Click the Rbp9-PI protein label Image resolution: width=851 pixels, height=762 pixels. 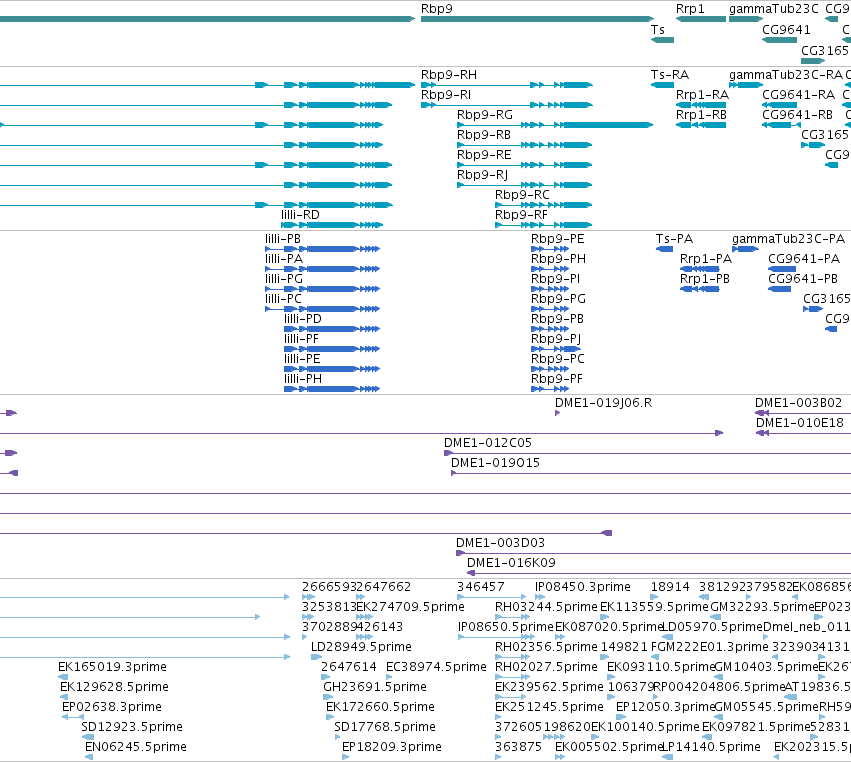pos(555,278)
